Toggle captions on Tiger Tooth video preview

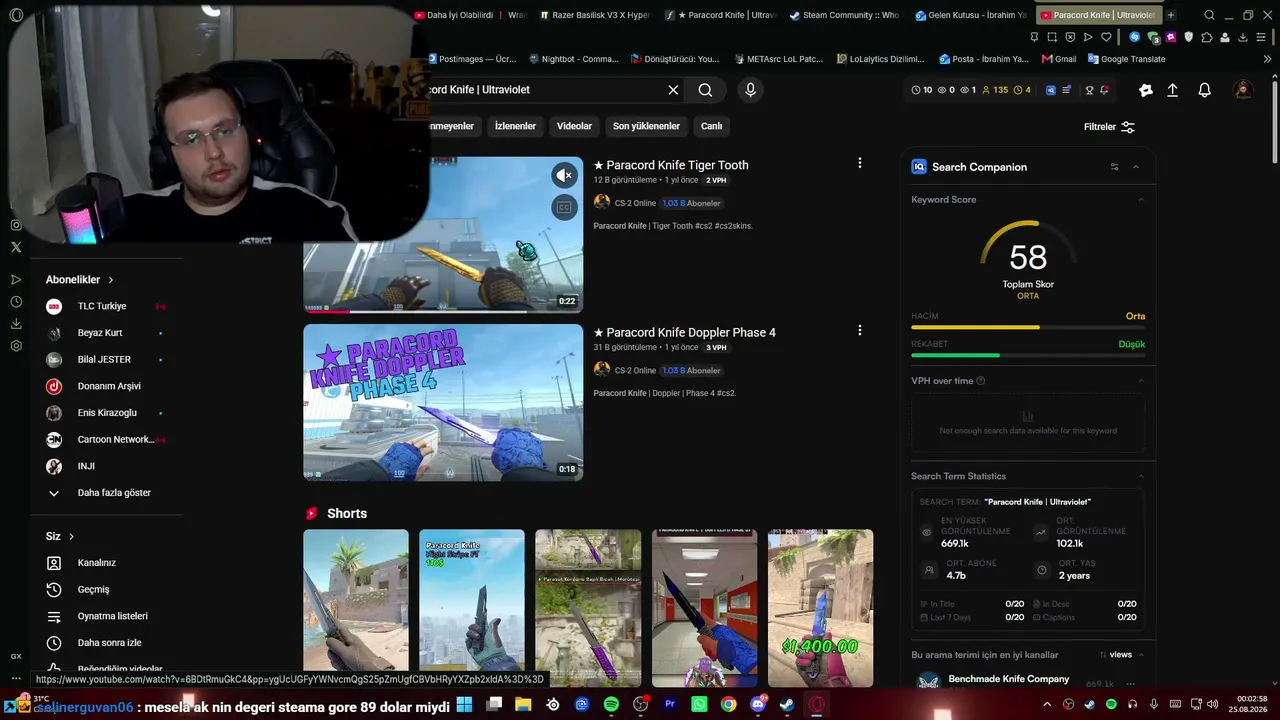coord(565,207)
